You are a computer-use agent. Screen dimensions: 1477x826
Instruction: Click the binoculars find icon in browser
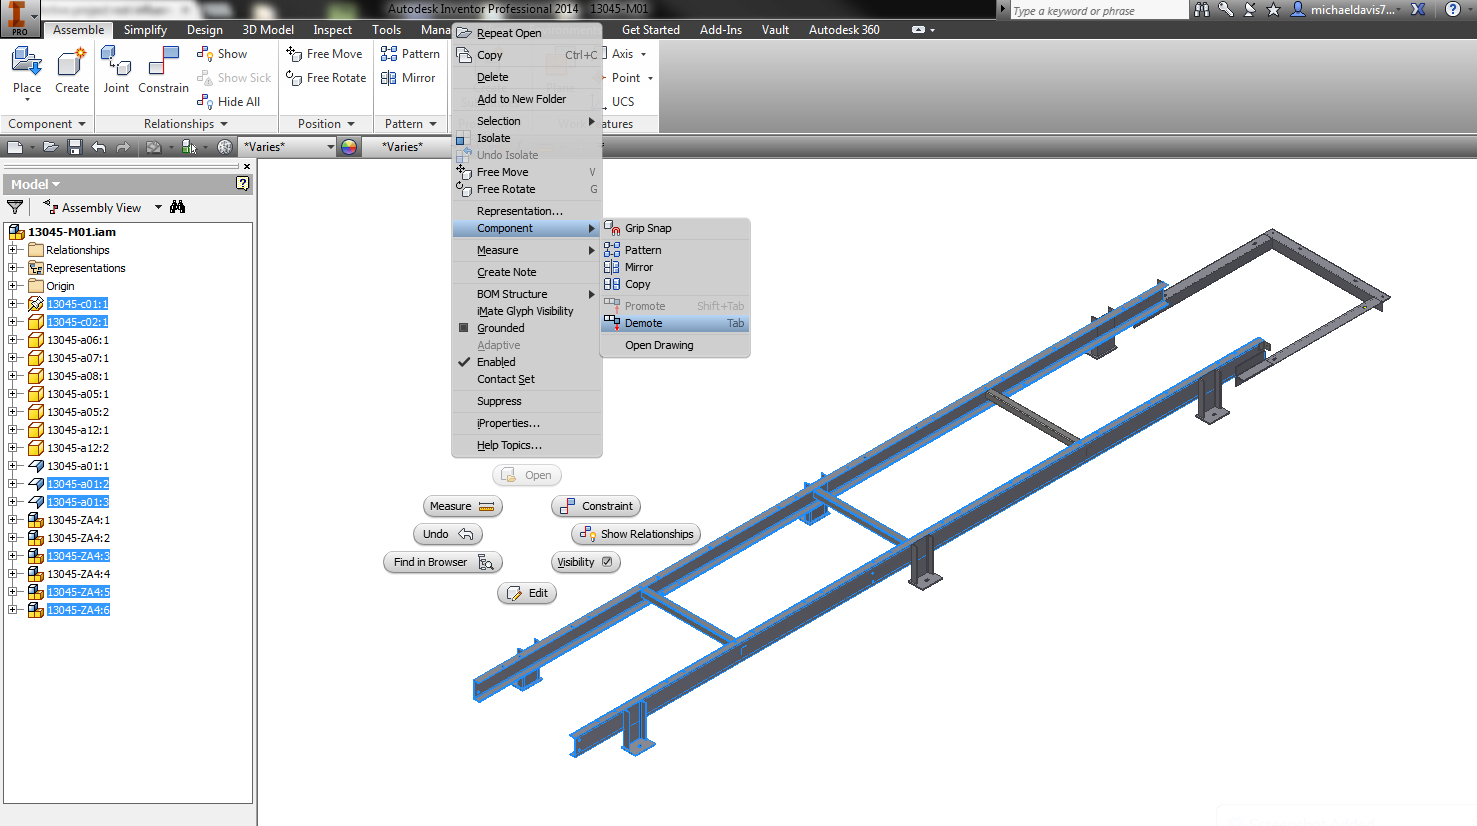[x=177, y=207]
